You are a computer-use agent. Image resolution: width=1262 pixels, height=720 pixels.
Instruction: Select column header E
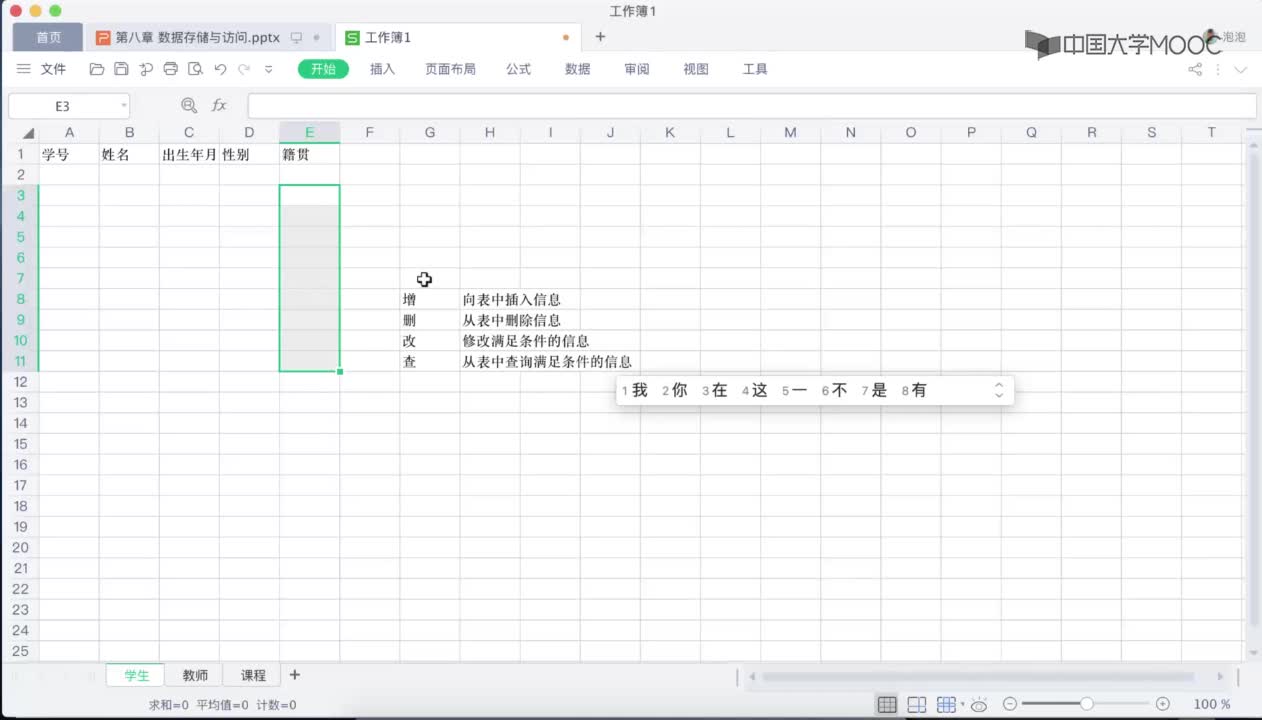click(309, 132)
